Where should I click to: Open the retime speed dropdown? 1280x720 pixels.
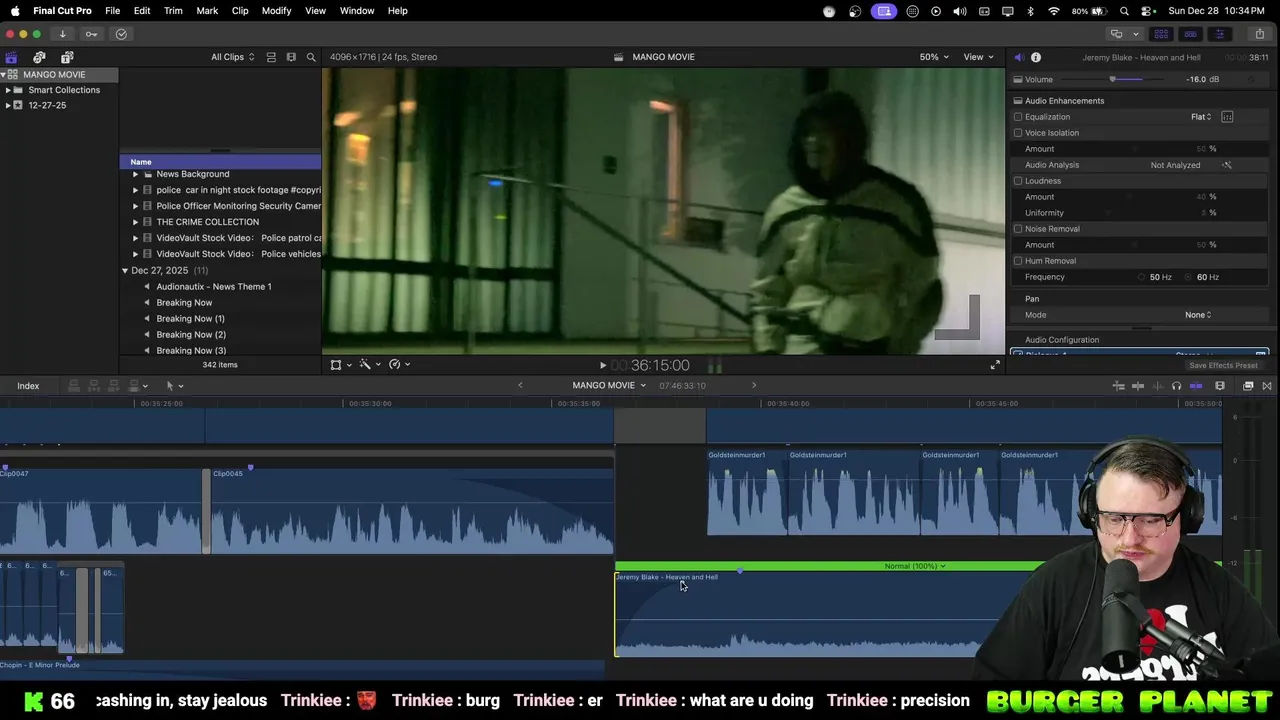pos(400,365)
